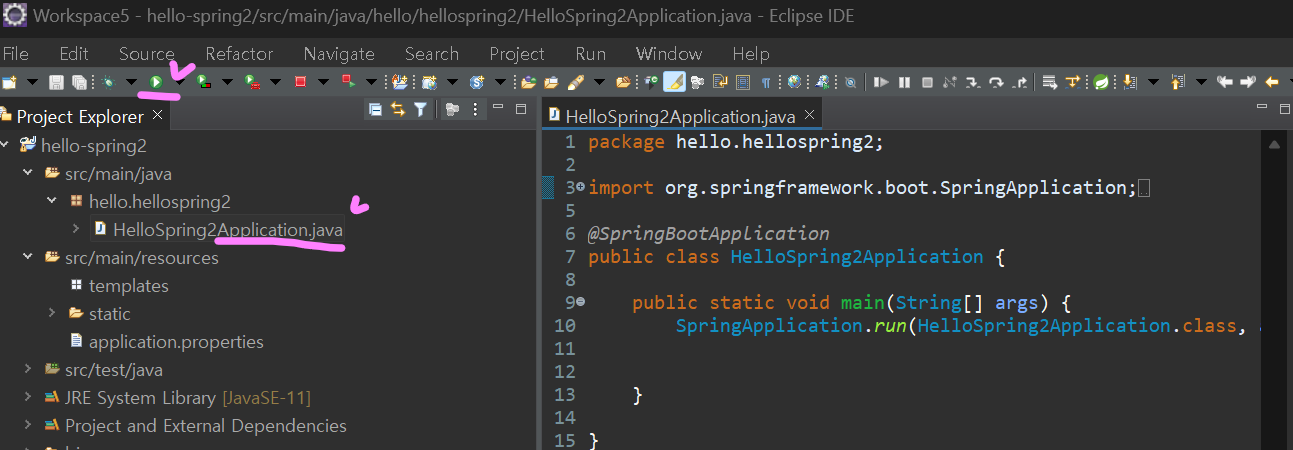Image resolution: width=1293 pixels, height=450 pixels.
Task: Open the dropdown next to Next Annotation icon
Action: point(1154,81)
